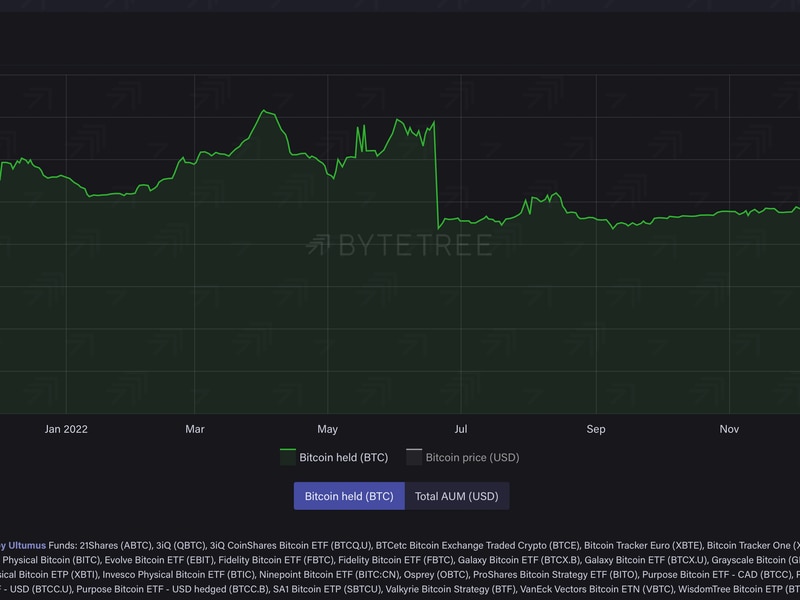Viewport: 800px width, 600px height.
Task: Click the May x-axis label
Action: point(328,429)
